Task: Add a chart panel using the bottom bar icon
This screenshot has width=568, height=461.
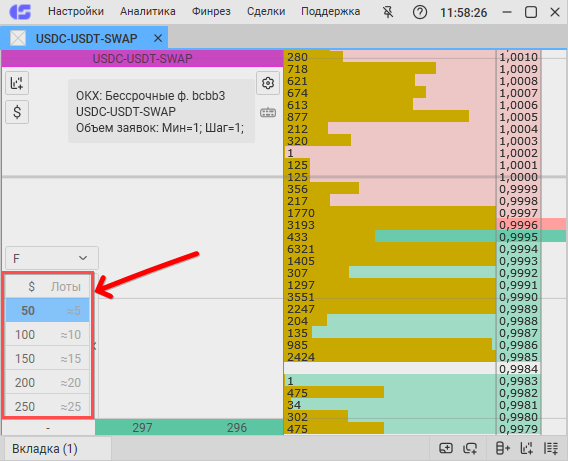Action: click(526, 448)
